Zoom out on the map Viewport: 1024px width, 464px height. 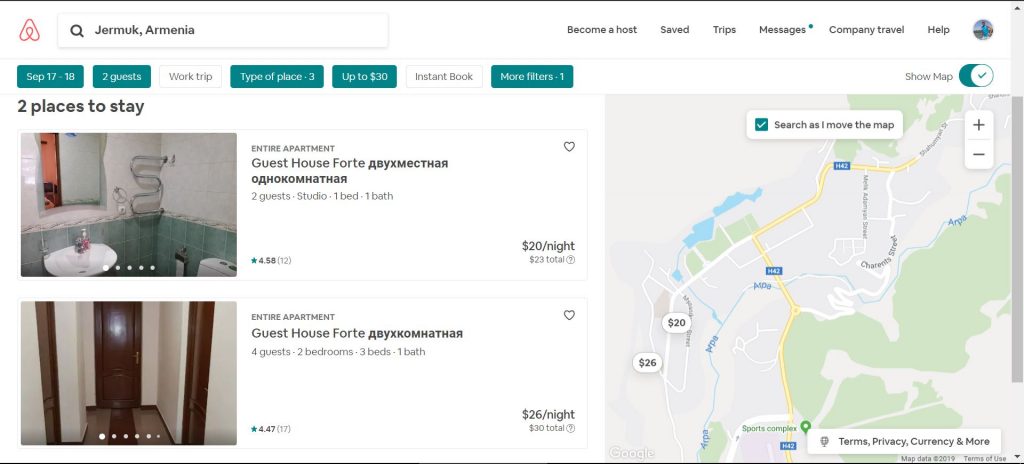(x=978, y=154)
